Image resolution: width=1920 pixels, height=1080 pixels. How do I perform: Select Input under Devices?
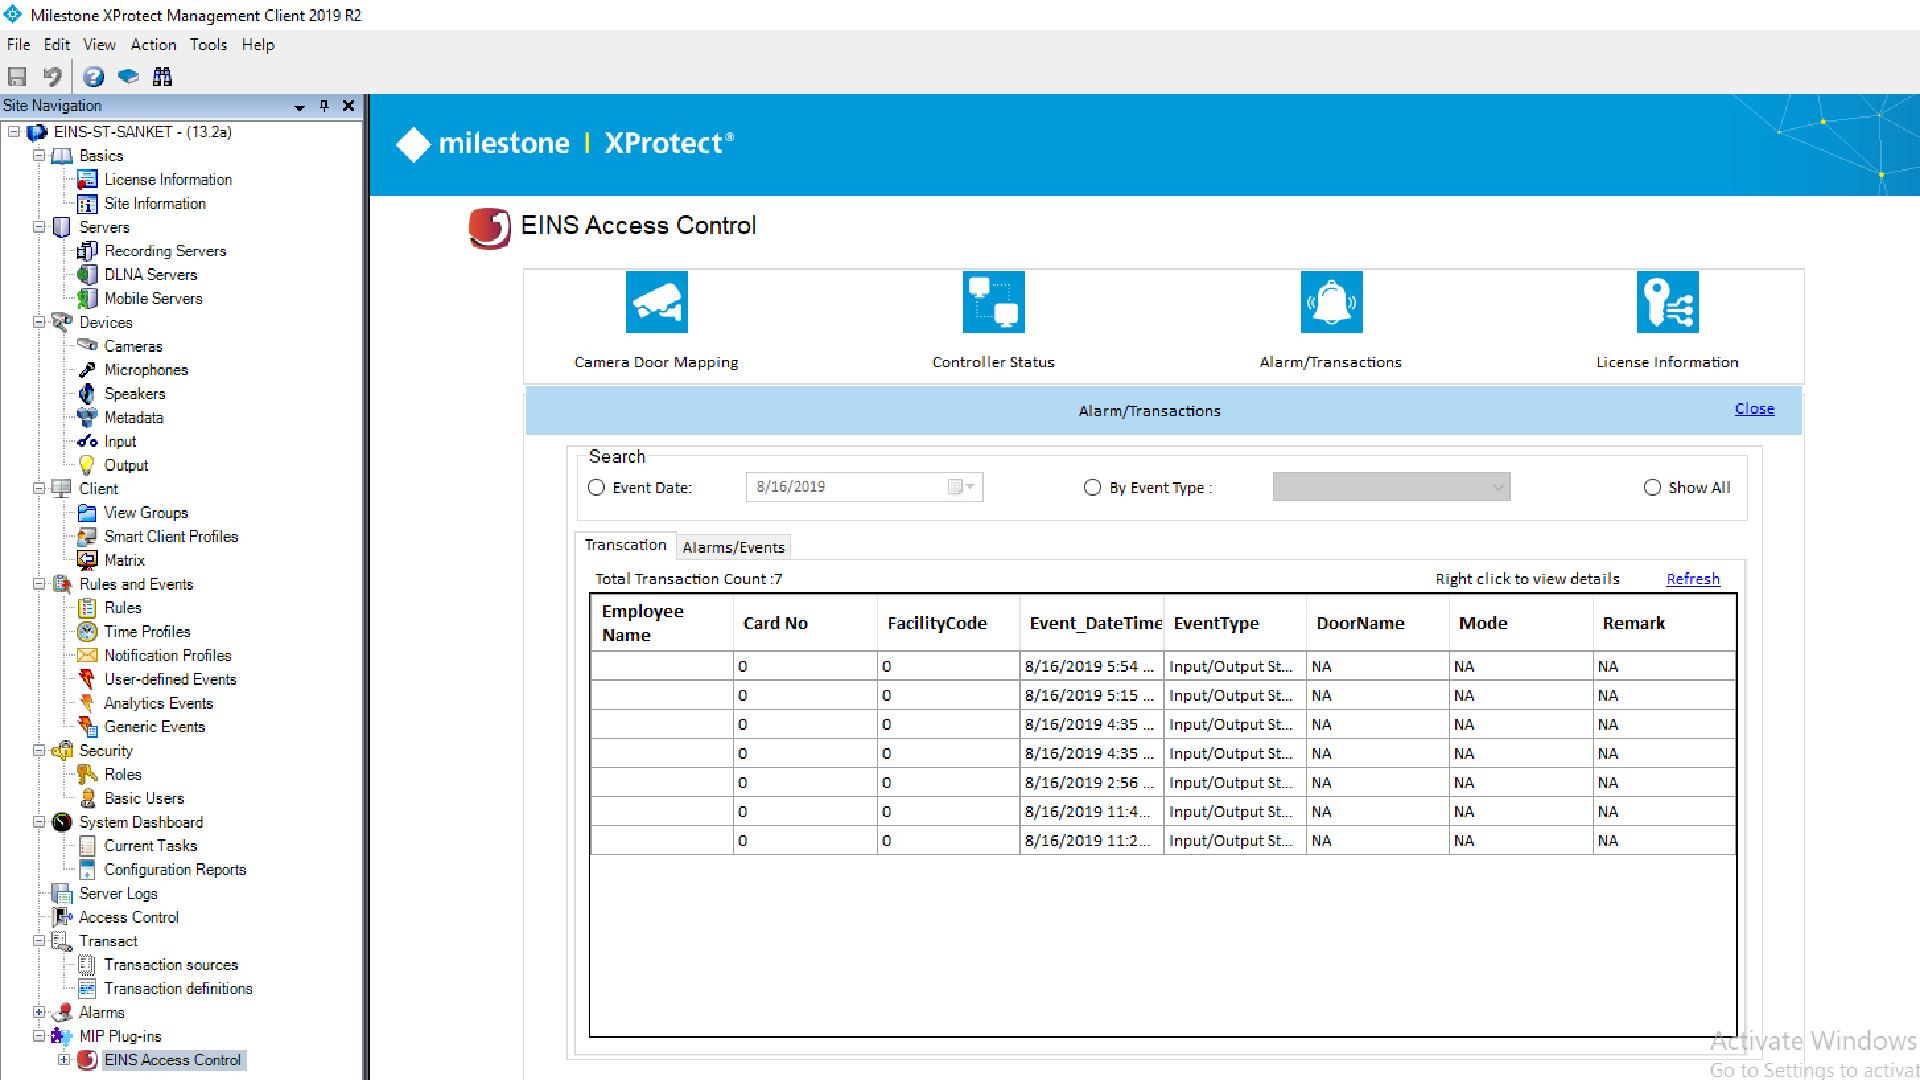pyautogui.click(x=120, y=442)
